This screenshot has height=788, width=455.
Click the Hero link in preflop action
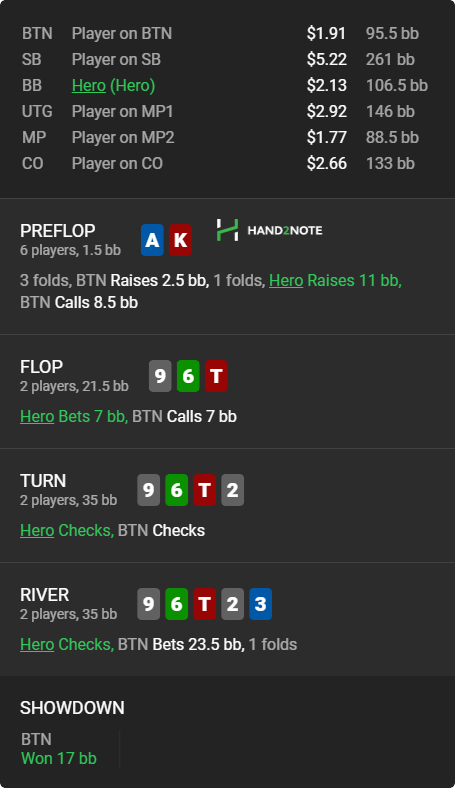click(286, 280)
